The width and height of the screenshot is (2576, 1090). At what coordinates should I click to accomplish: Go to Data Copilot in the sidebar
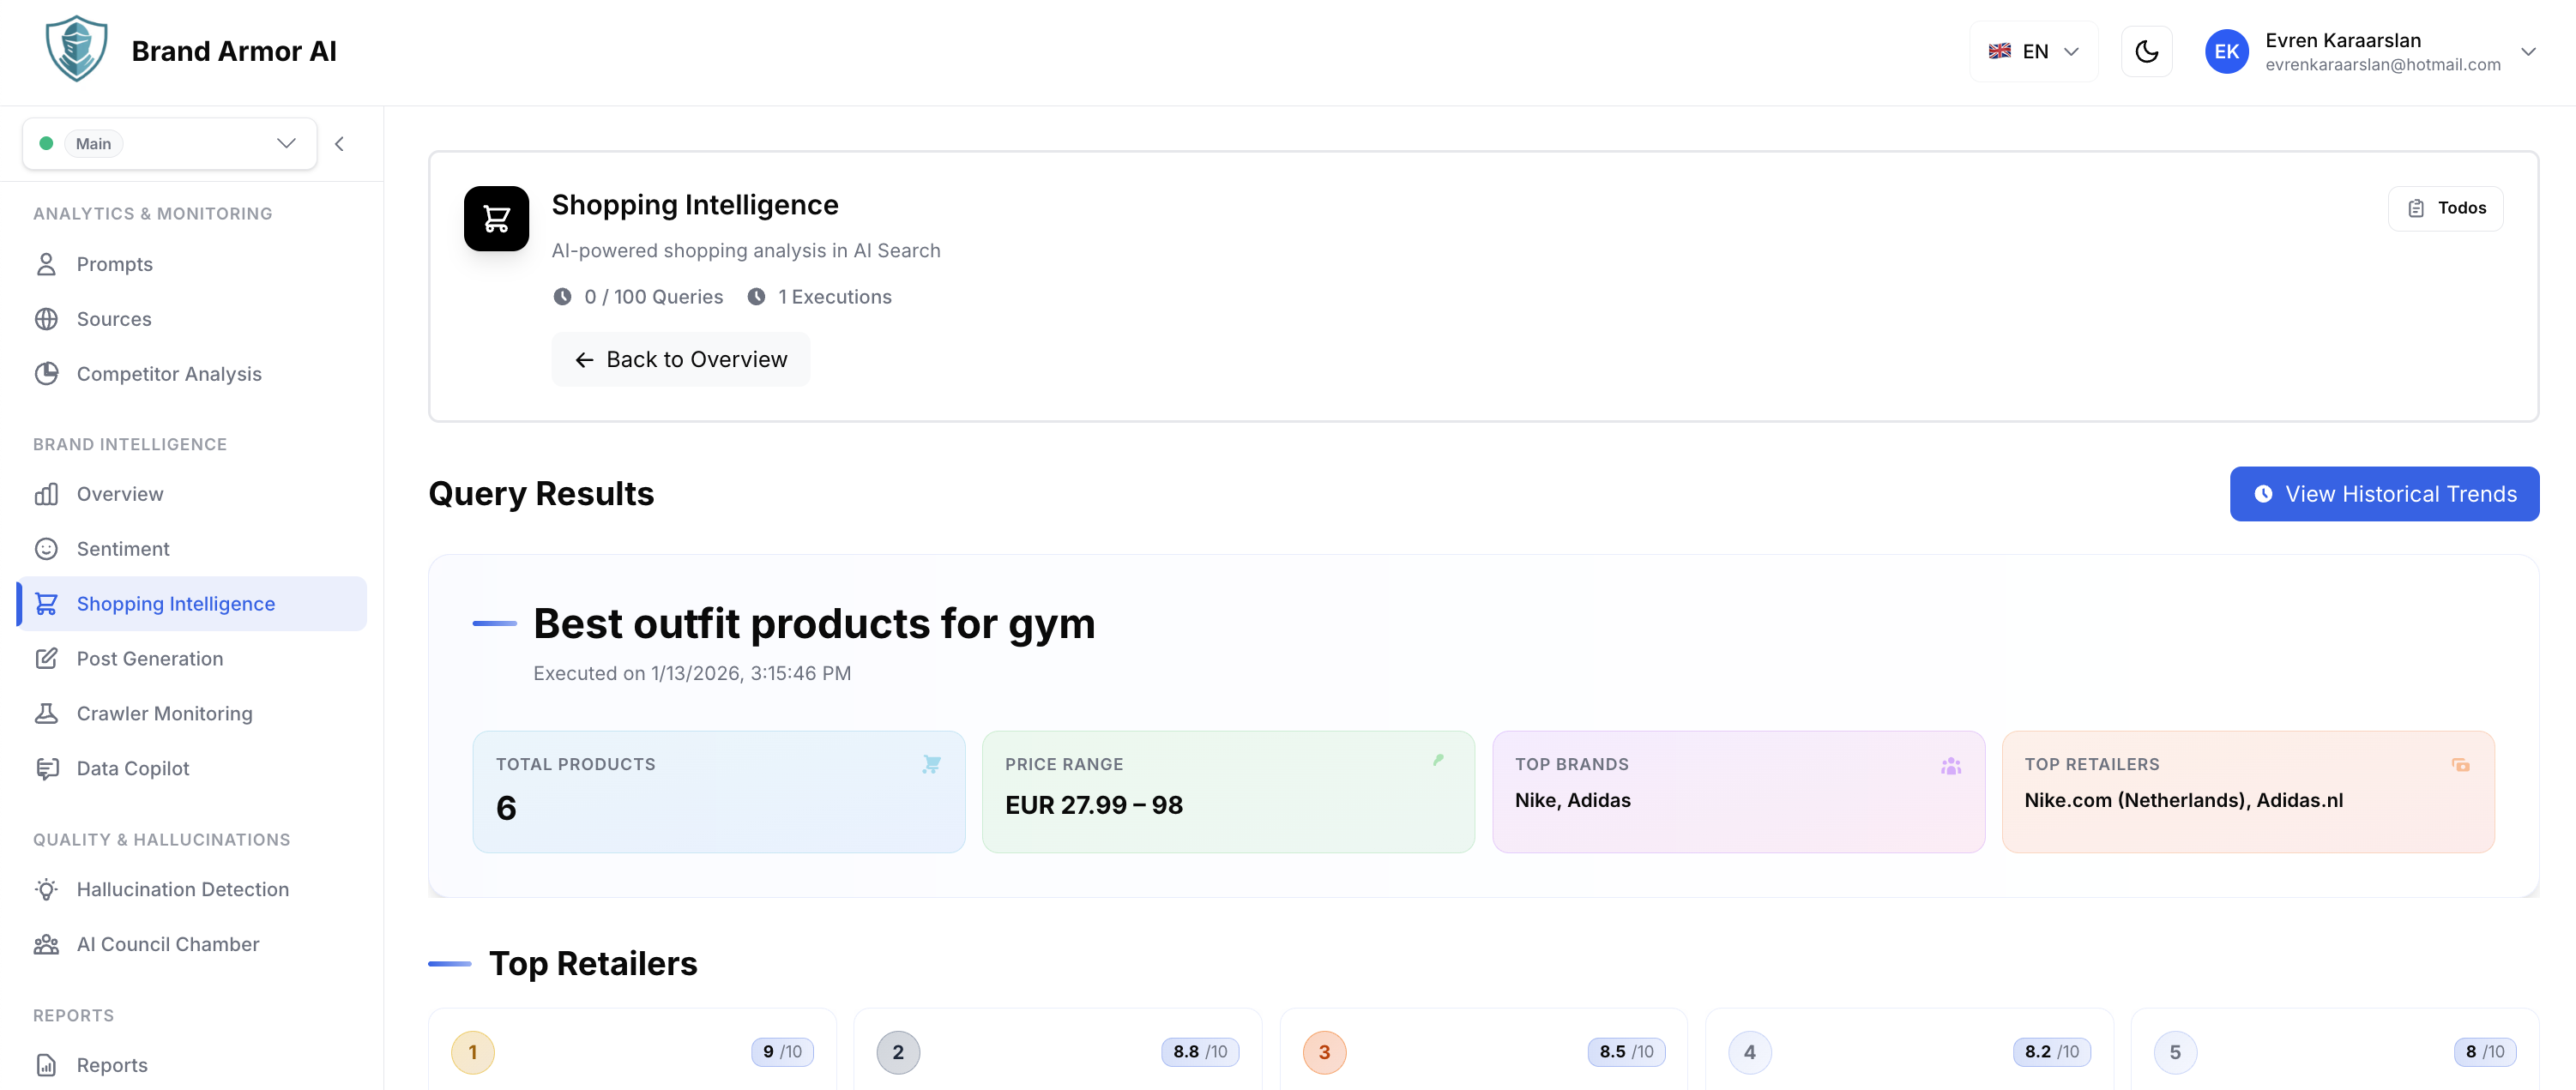pyautogui.click(x=133, y=768)
